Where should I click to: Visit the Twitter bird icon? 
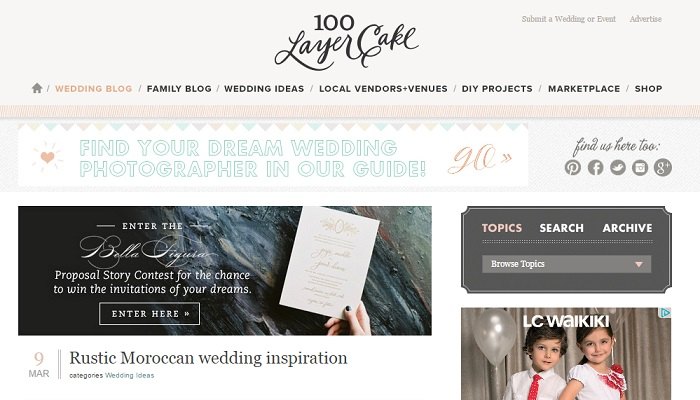[x=618, y=167]
